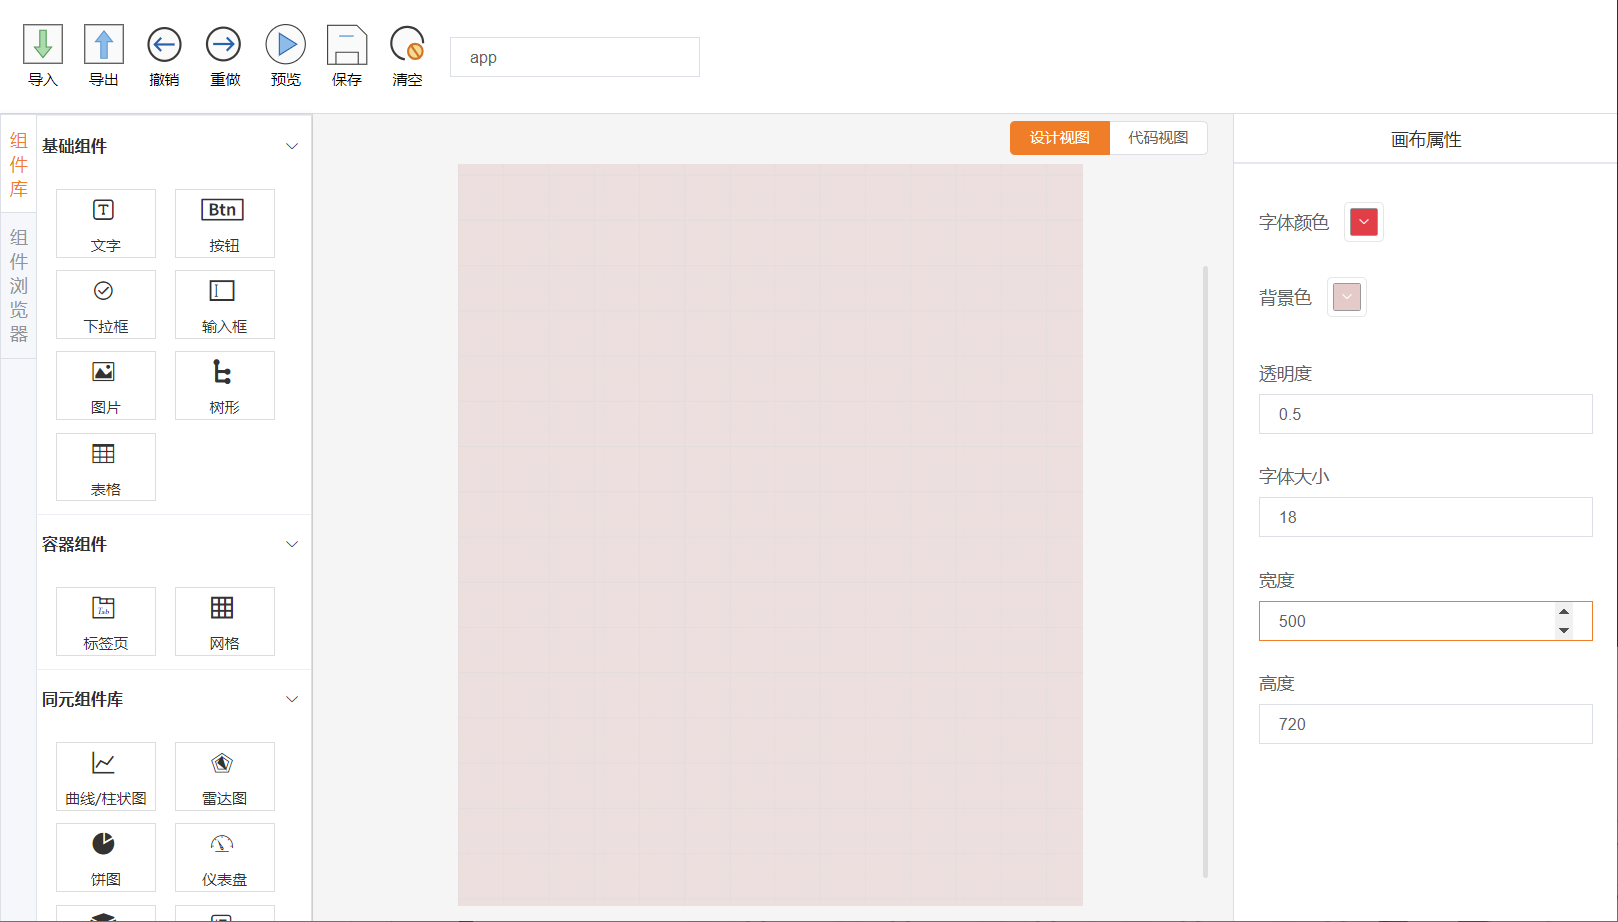
Task: Pick the 下拉框 dropdown component
Action: click(106, 304)
